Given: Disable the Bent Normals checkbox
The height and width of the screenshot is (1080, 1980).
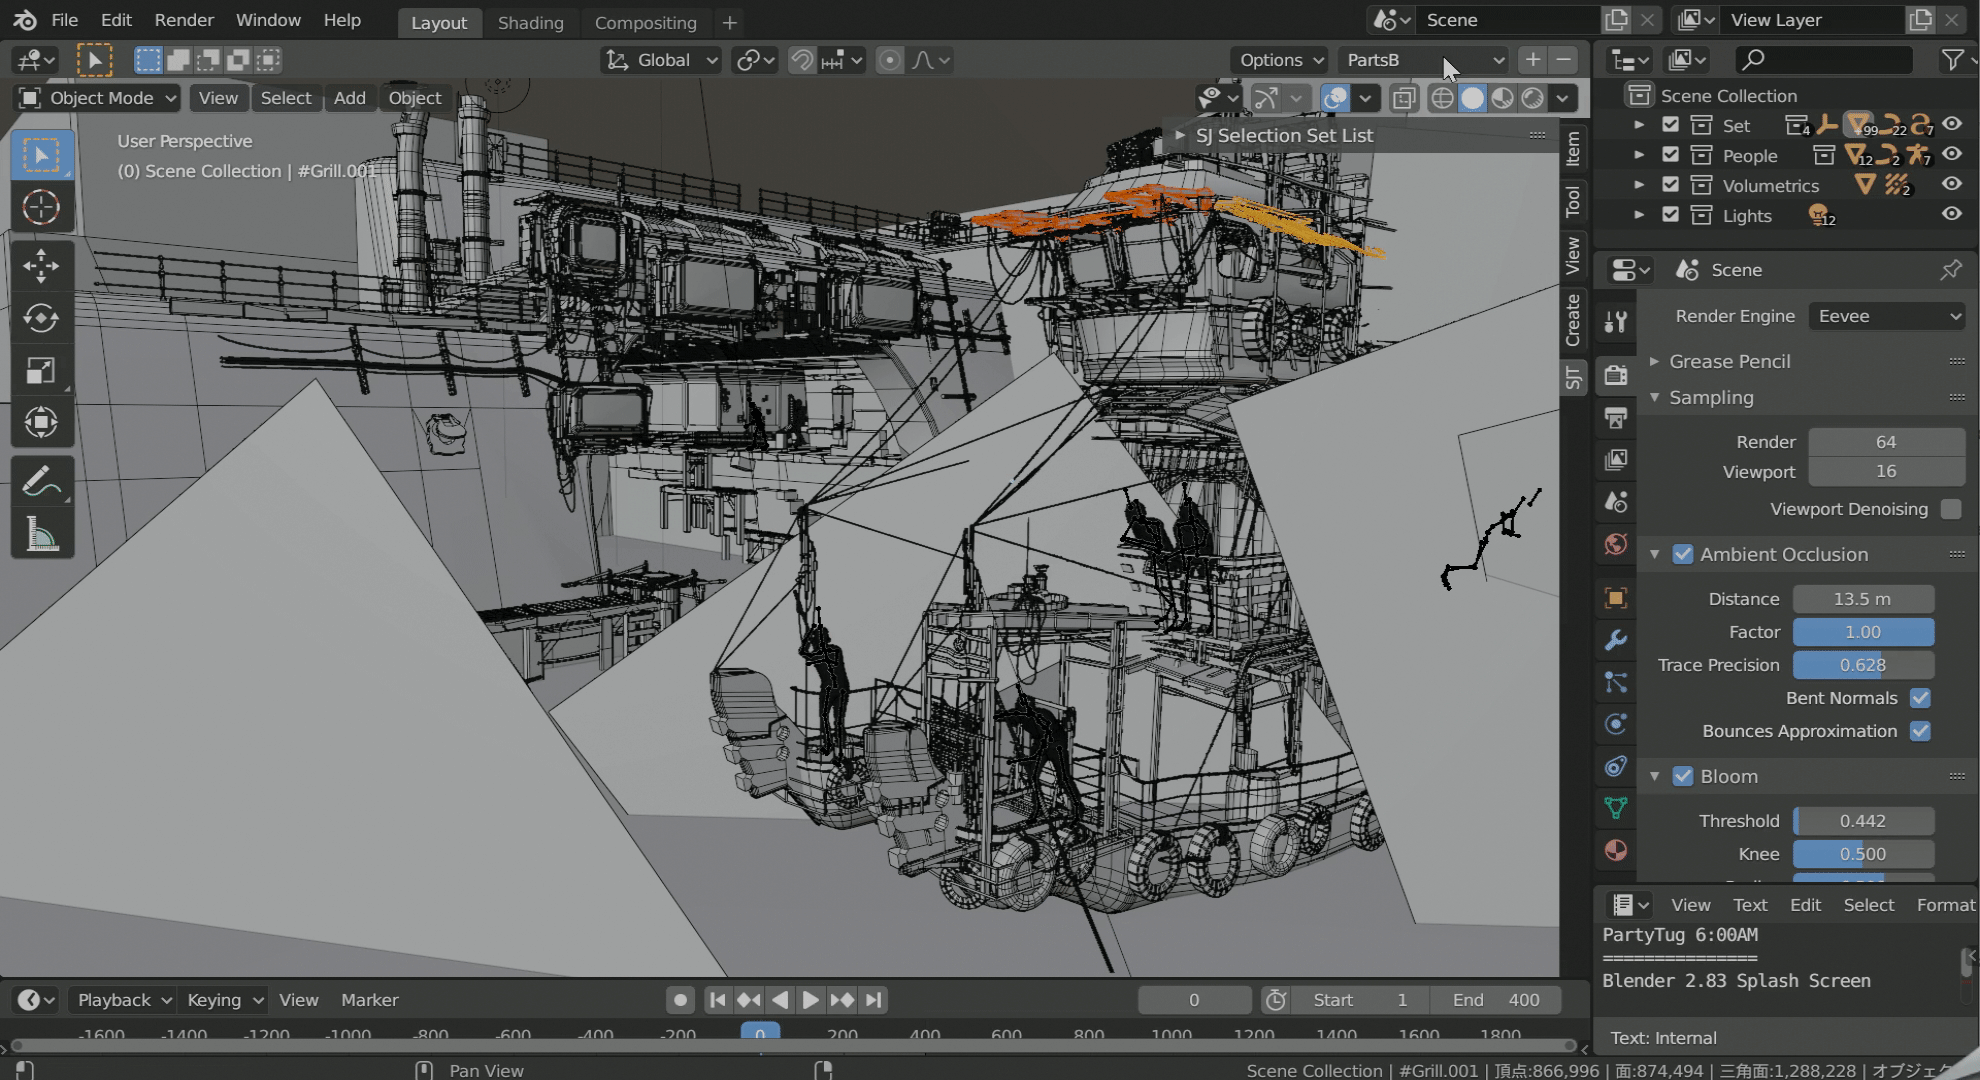Looking at the screenshot, I should pos(1920,698).
